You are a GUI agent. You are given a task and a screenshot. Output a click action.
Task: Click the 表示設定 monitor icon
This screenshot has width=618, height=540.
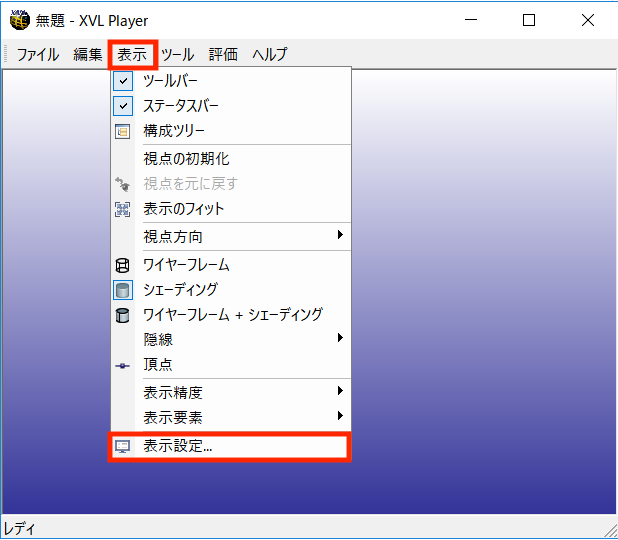coord(123,446)
